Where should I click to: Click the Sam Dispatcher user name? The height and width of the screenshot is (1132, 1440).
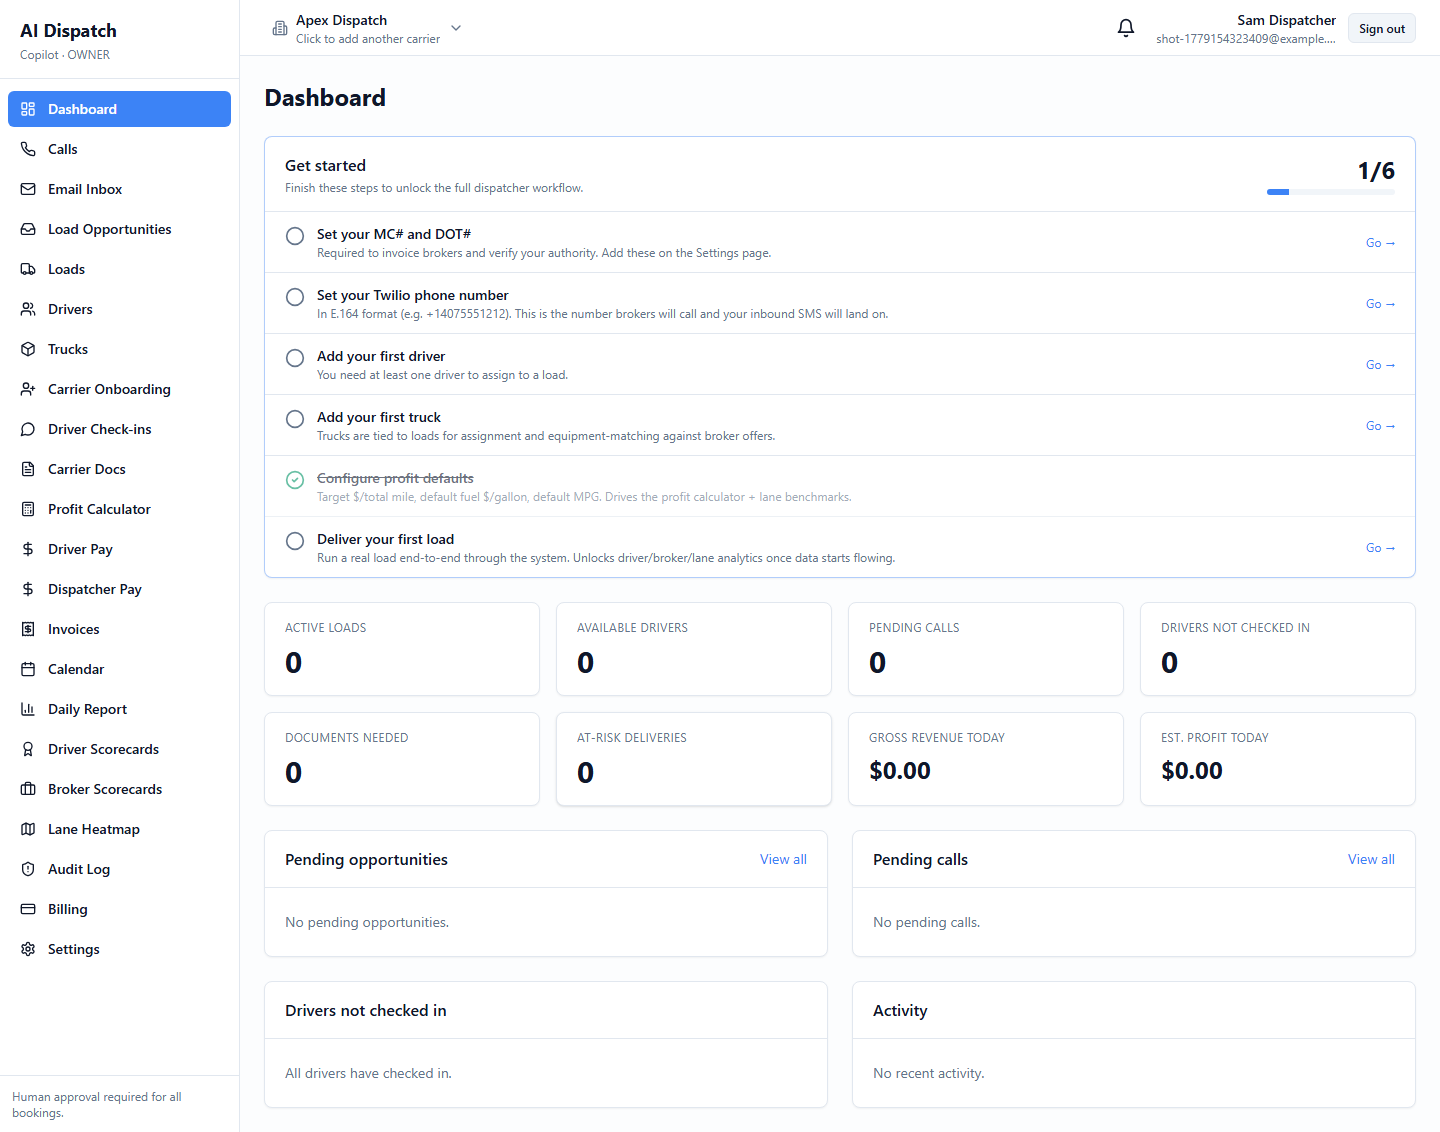click(1286, 20)
